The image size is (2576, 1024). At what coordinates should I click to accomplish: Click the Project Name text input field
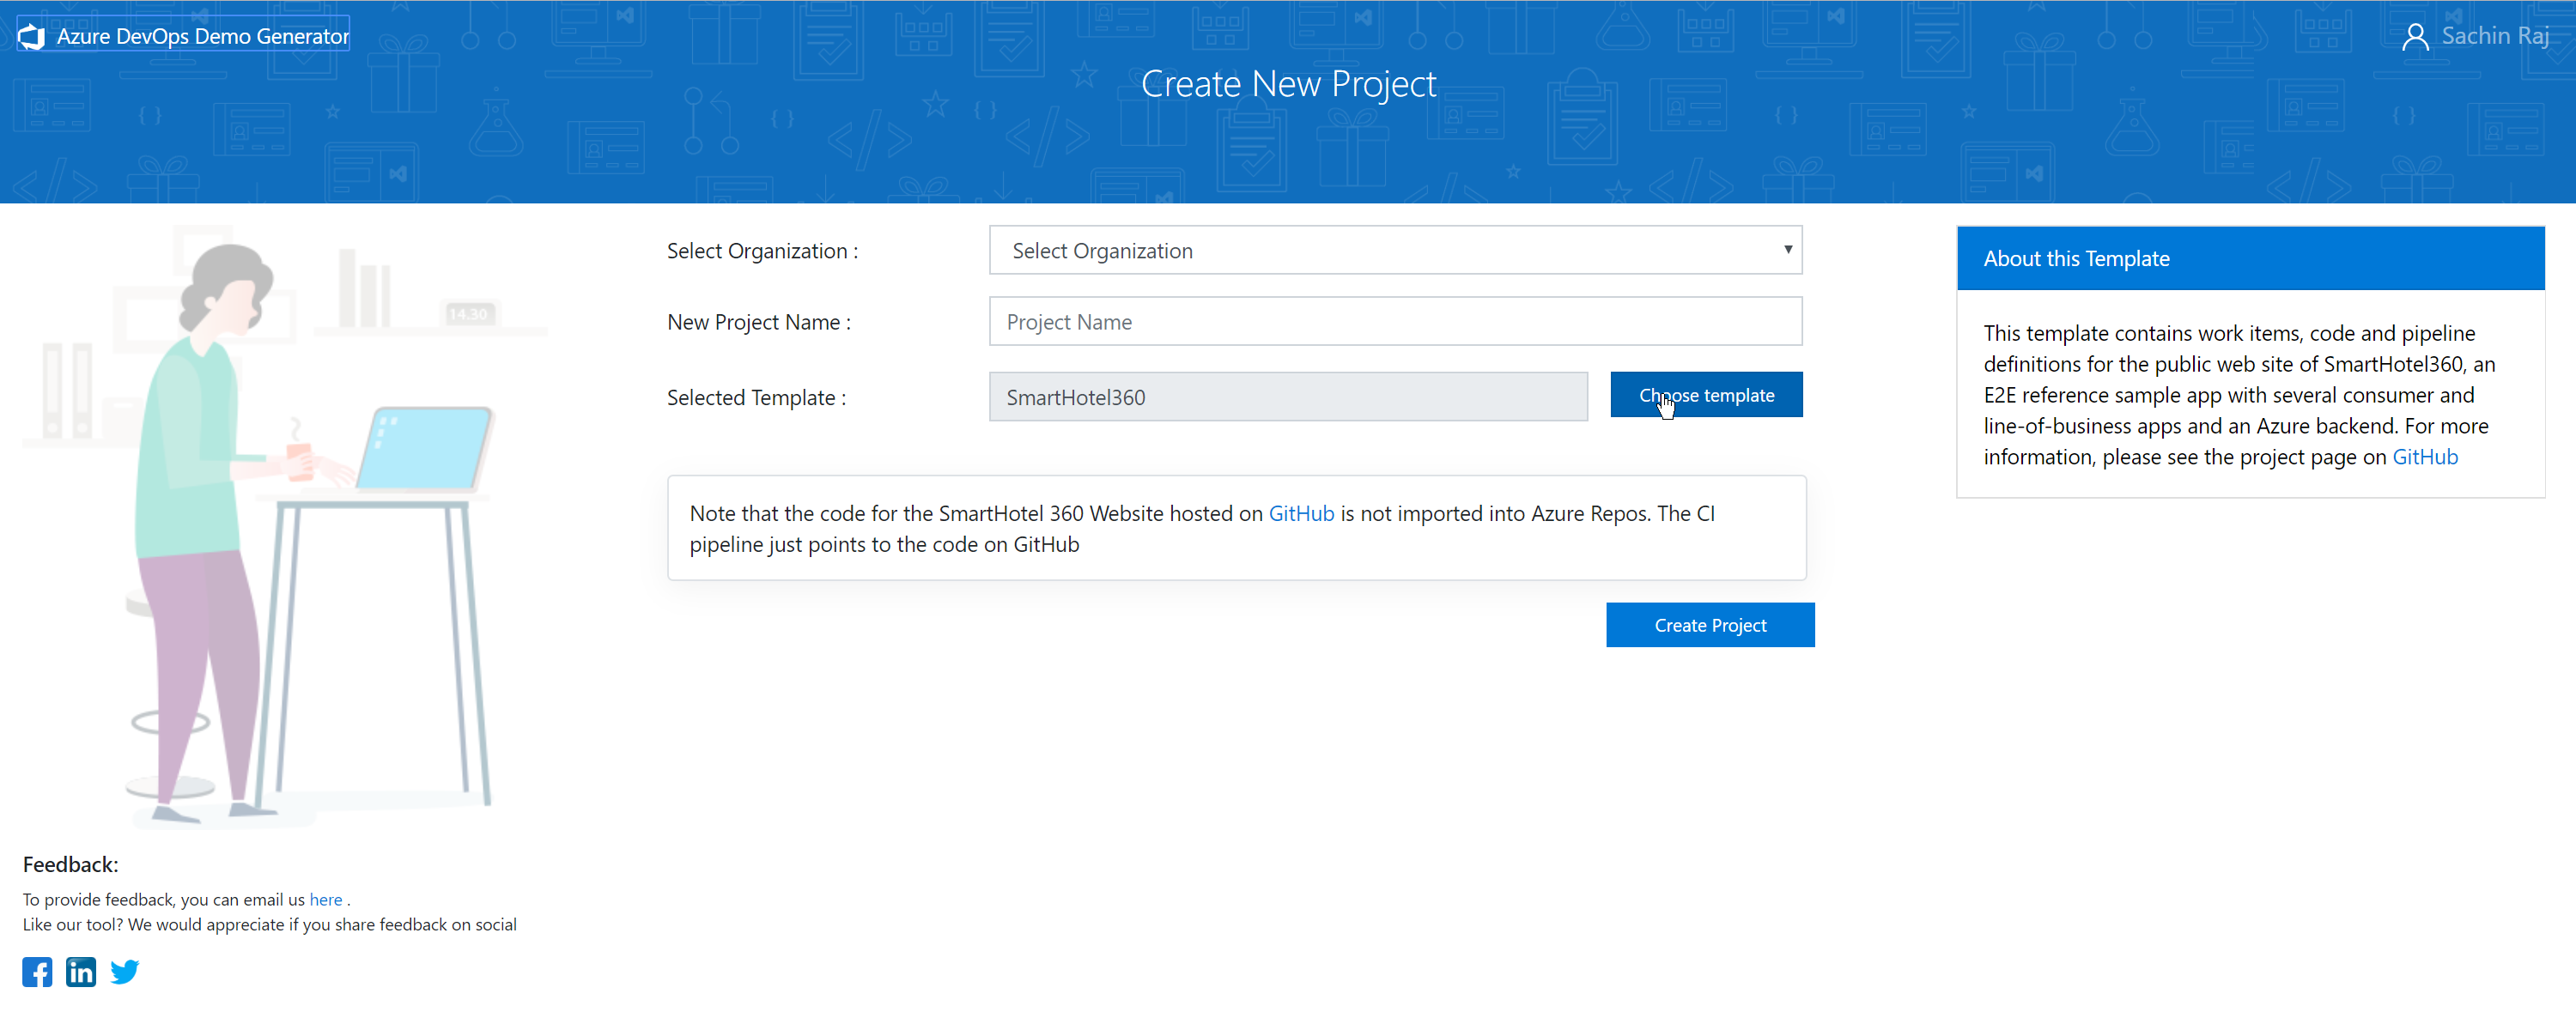click(x=1393, y=322)
